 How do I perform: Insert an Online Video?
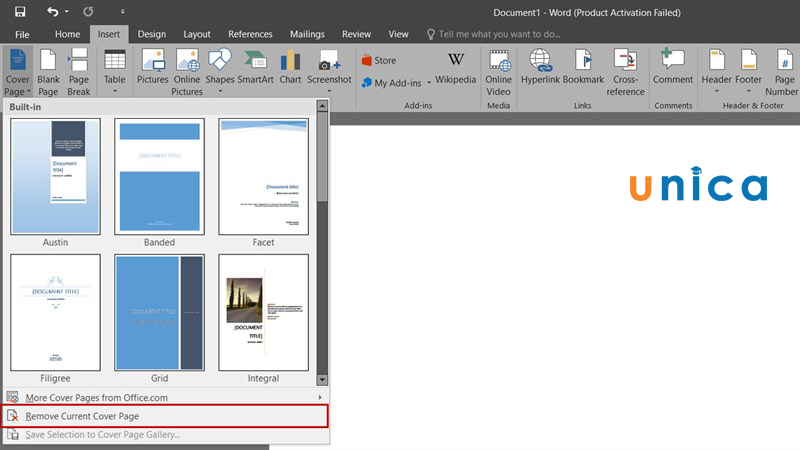tap(498, 71)
